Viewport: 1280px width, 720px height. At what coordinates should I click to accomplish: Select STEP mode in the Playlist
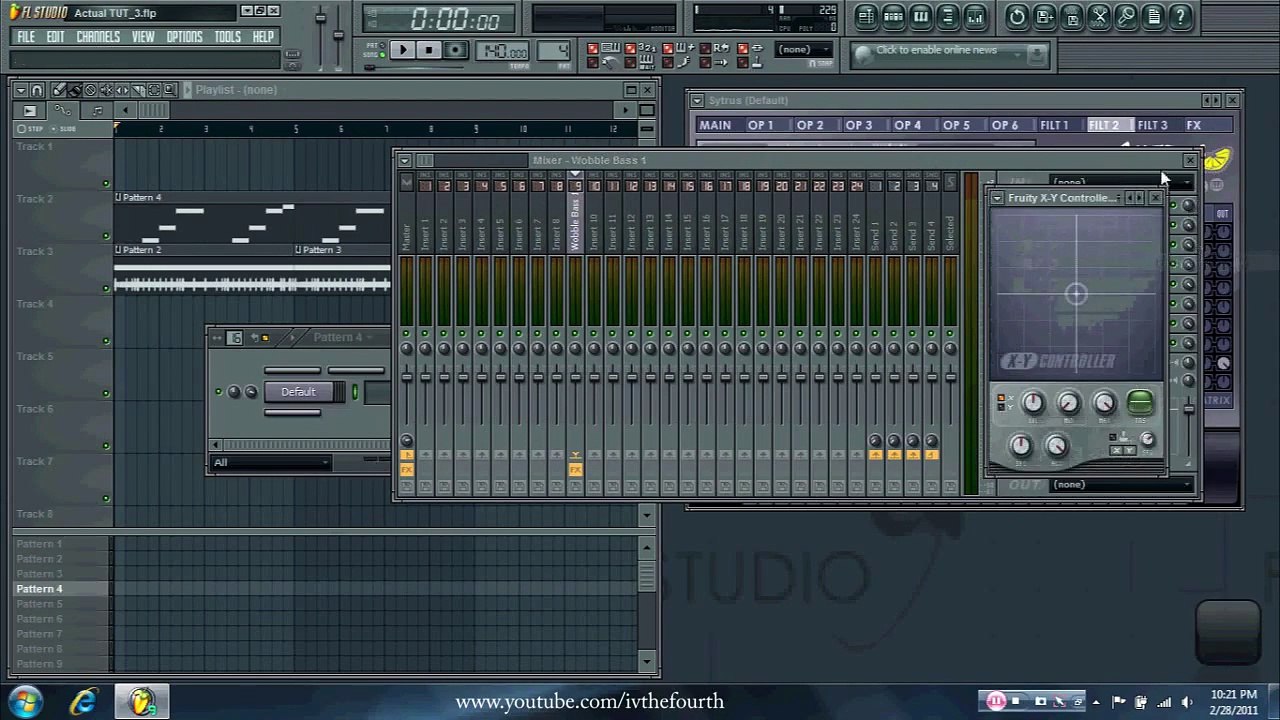pyautogui.click(x=30, y=129)
